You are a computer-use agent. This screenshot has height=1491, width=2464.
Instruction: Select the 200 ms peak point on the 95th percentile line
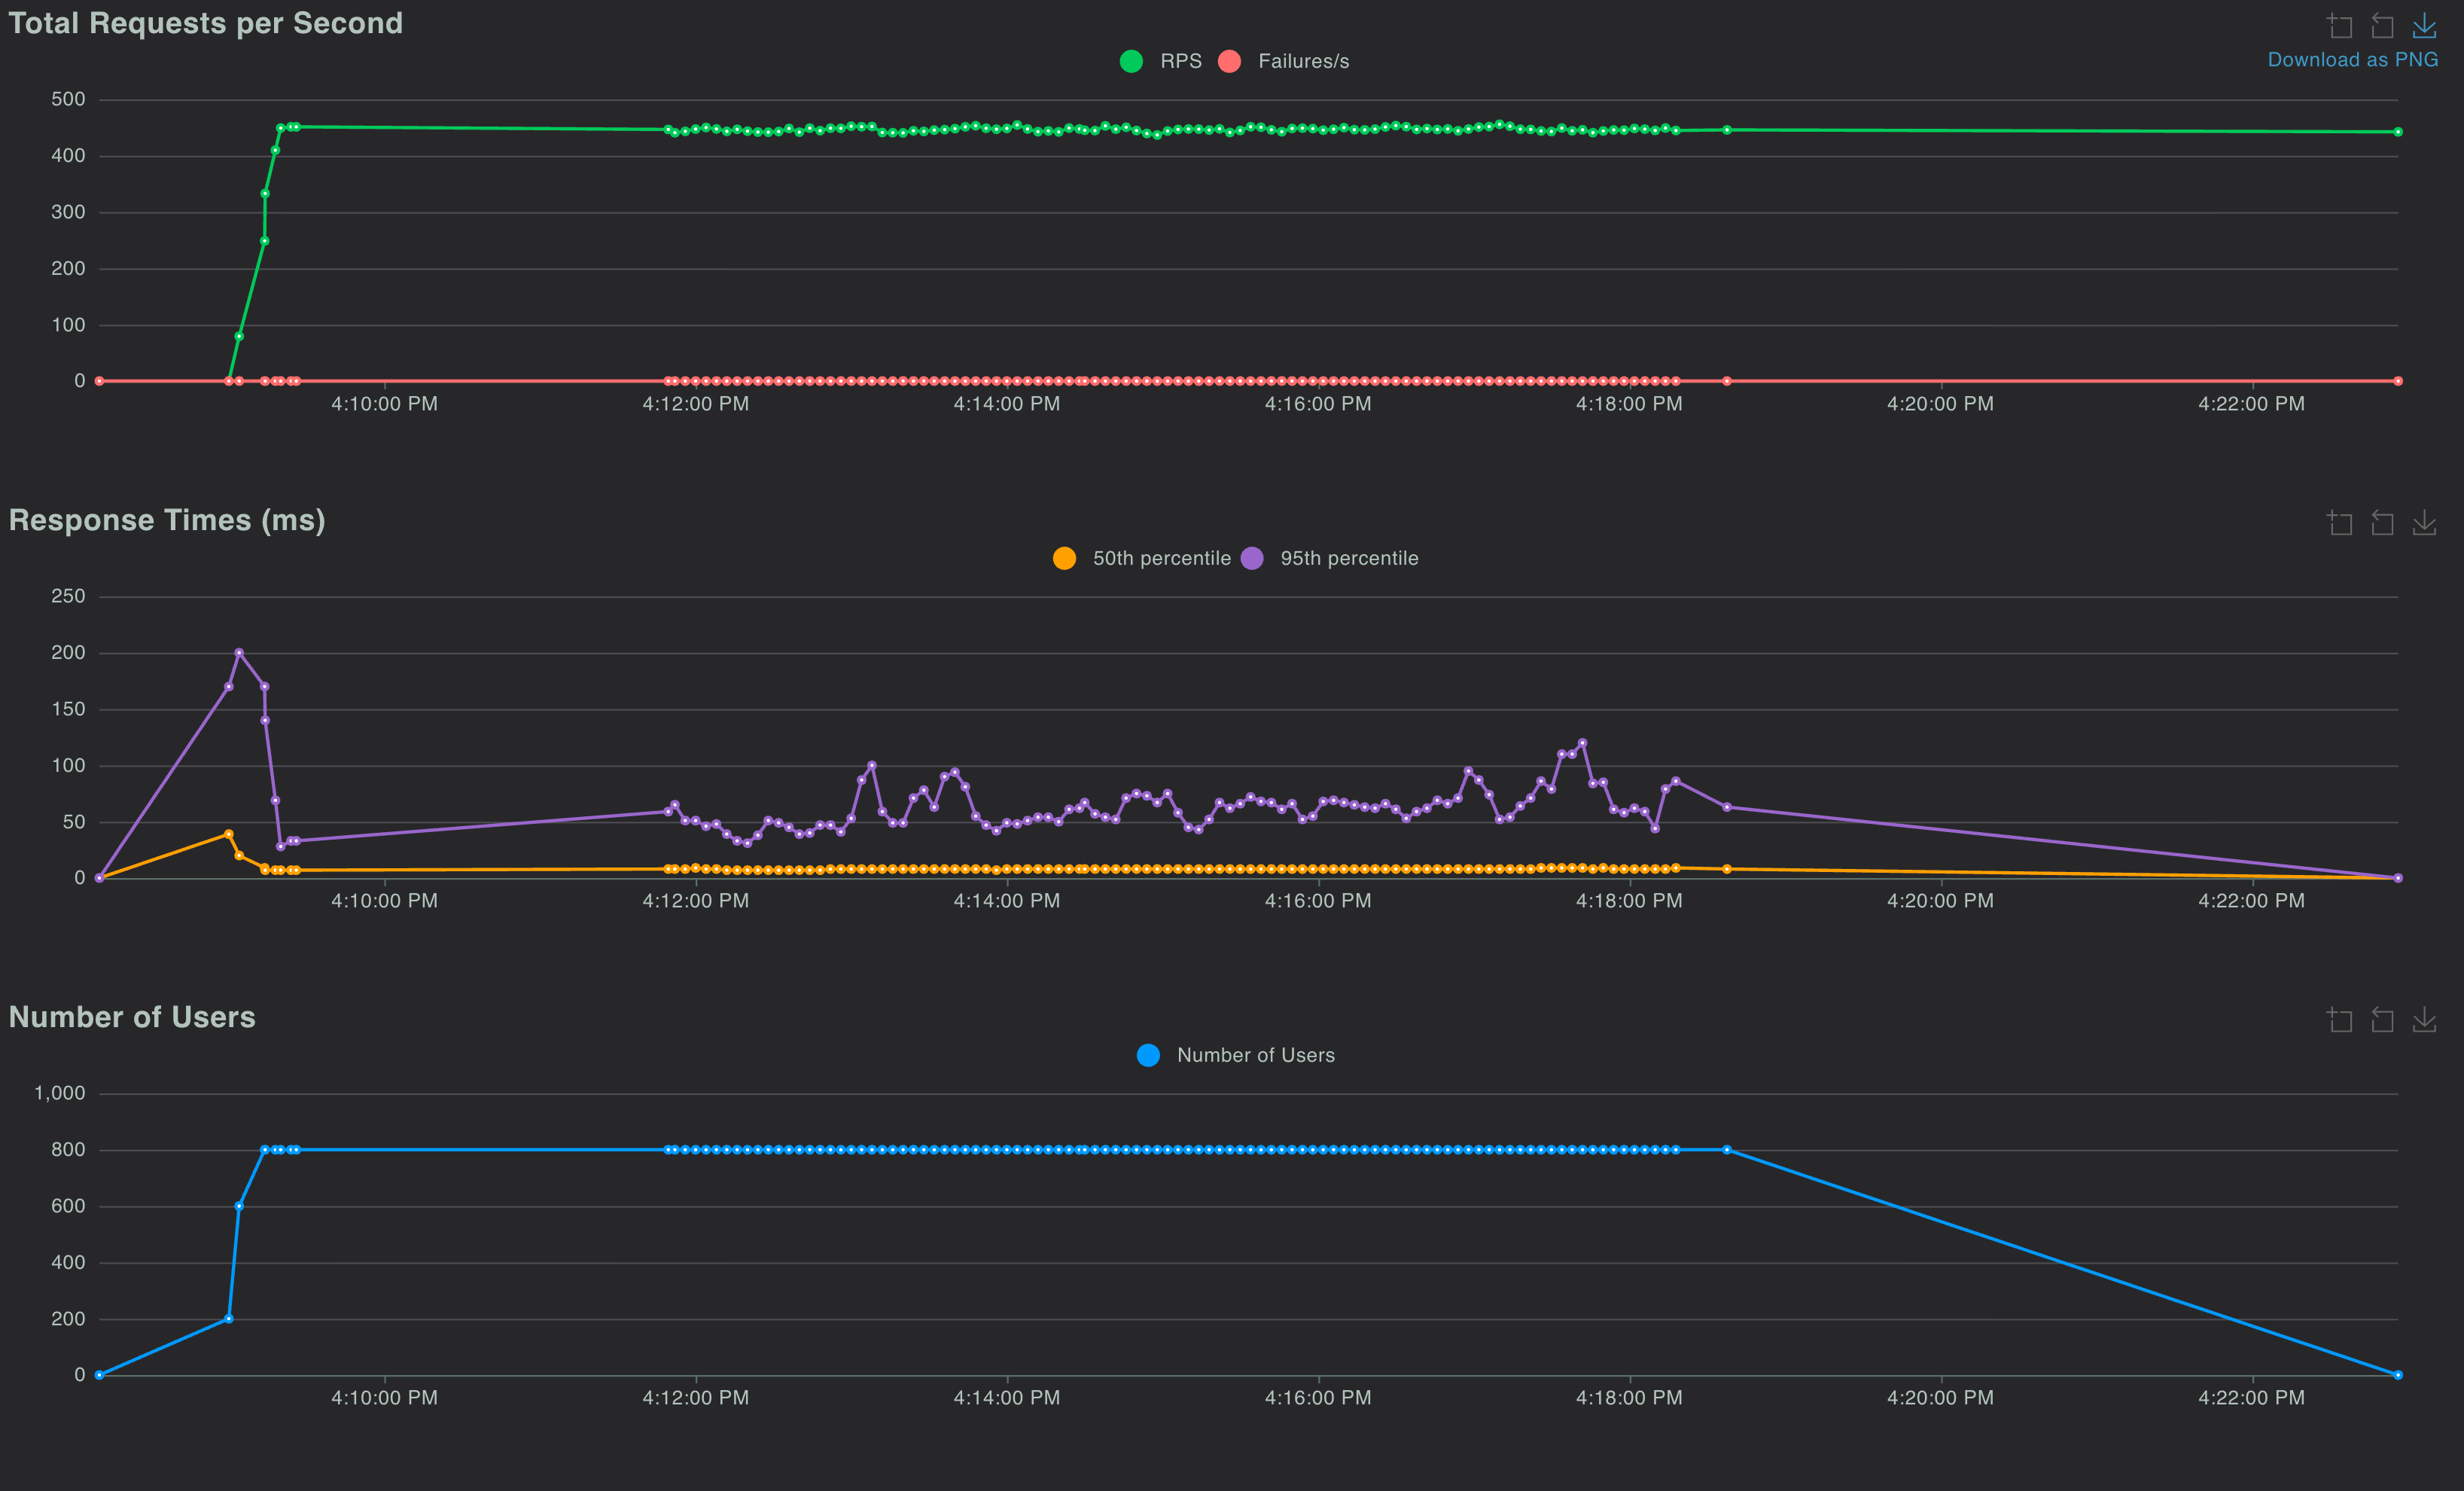(x=239, y=653)
